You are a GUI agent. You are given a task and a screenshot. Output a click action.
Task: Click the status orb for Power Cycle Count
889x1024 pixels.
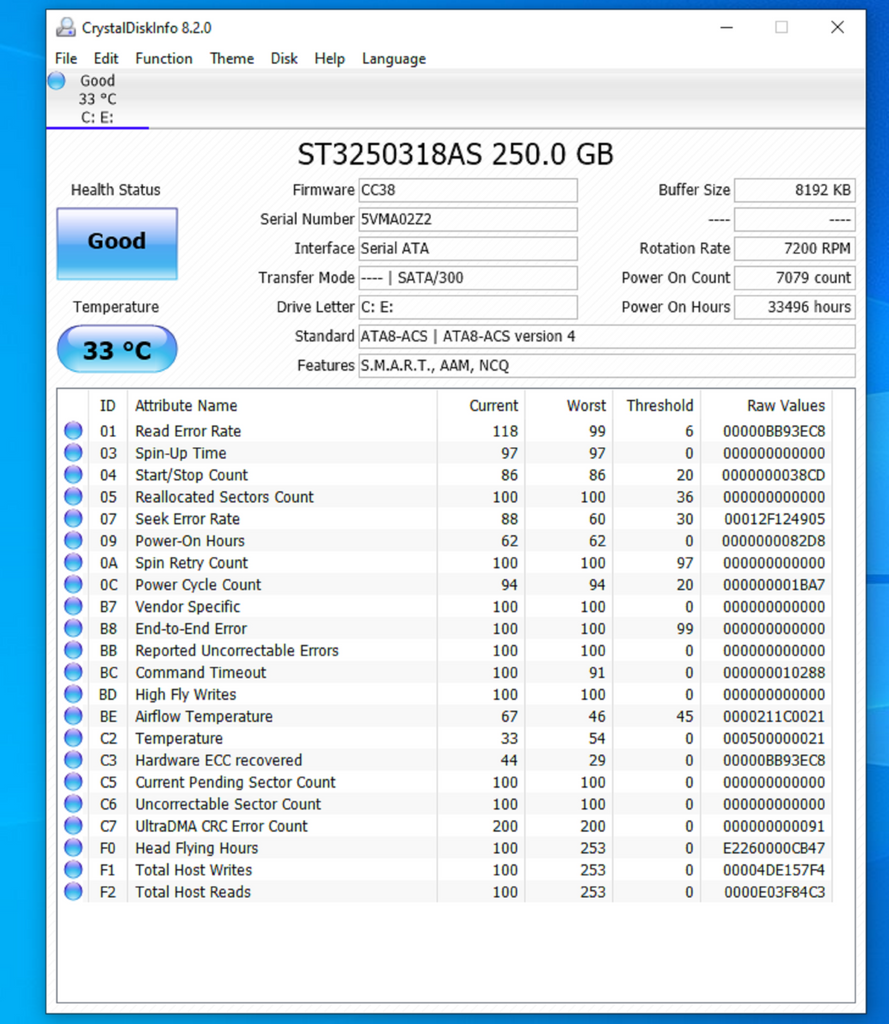coord(73,584)
